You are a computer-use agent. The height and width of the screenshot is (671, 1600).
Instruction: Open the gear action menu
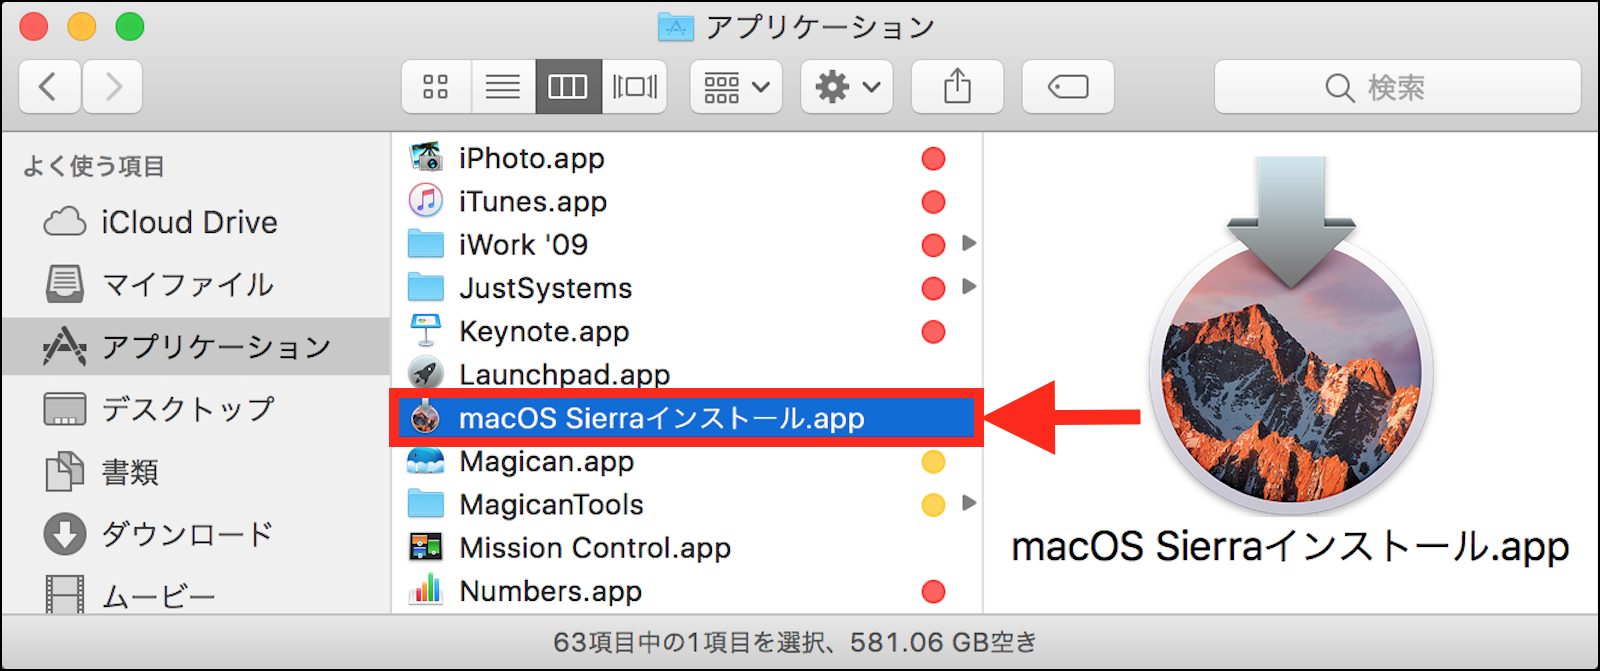(847, 87)
